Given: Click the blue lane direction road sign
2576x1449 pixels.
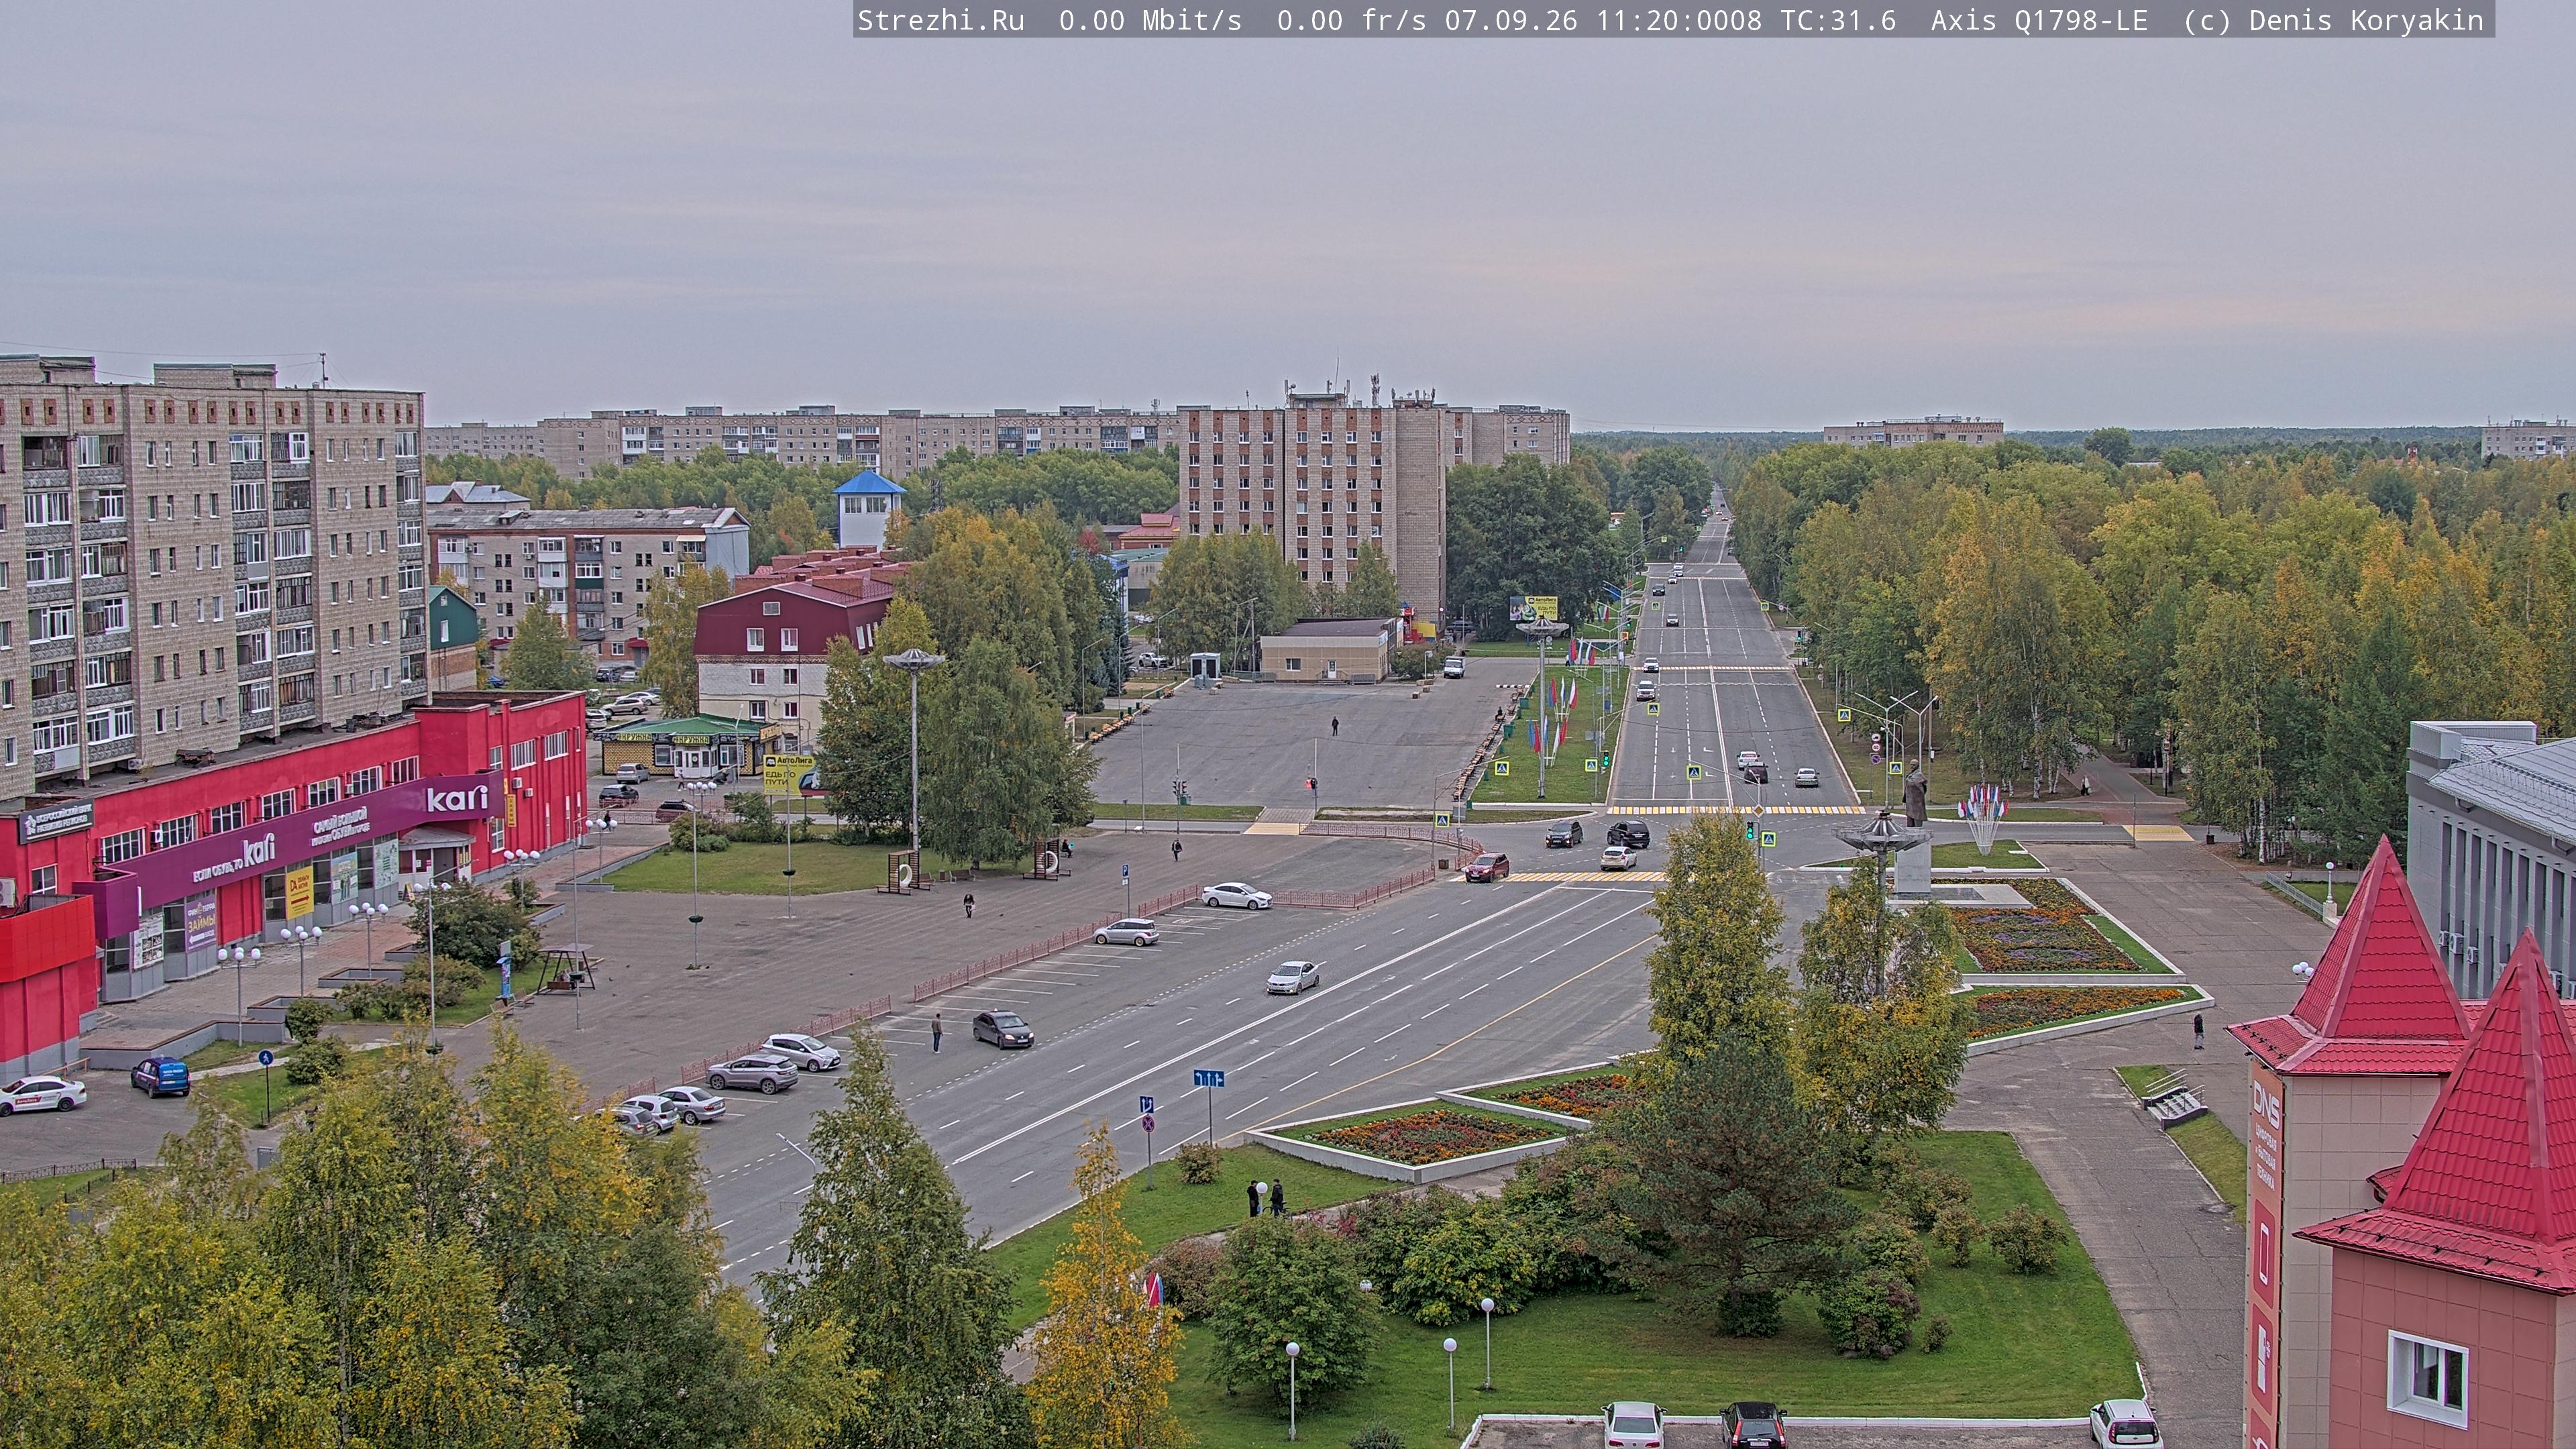Looking at the screenshot, I should (1208, 1078).
